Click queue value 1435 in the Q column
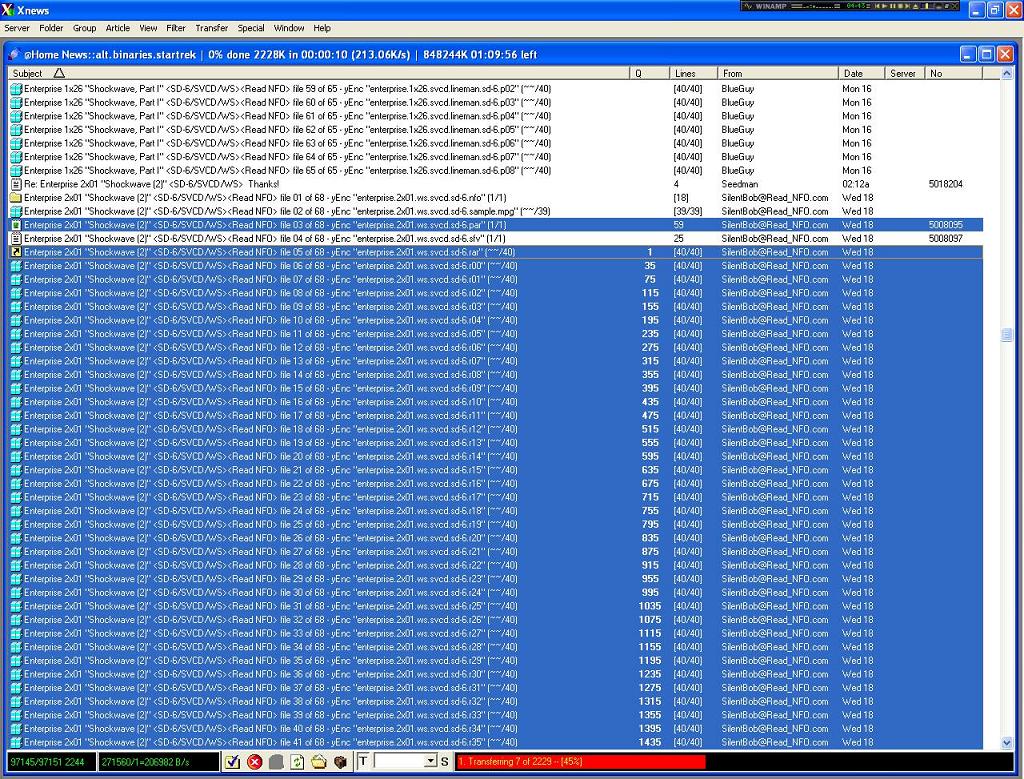The width and height of the screenshot is (1024, 779). coord(649,742)
